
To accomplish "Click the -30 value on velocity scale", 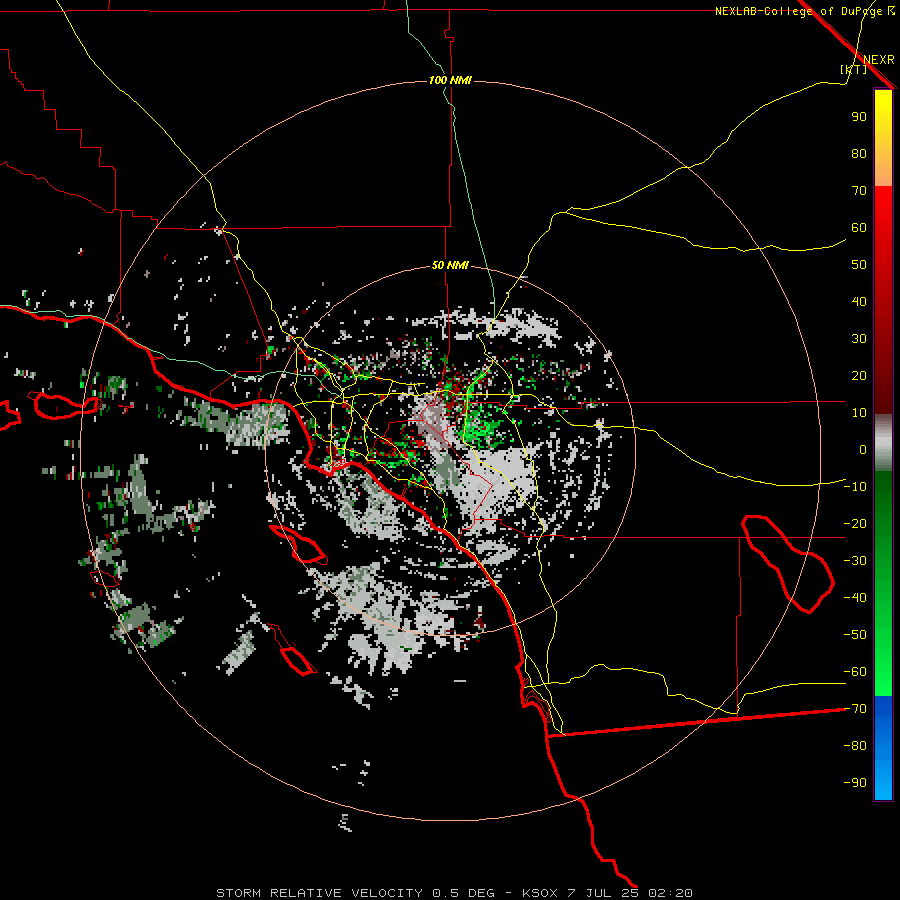I will coord(855,561).
